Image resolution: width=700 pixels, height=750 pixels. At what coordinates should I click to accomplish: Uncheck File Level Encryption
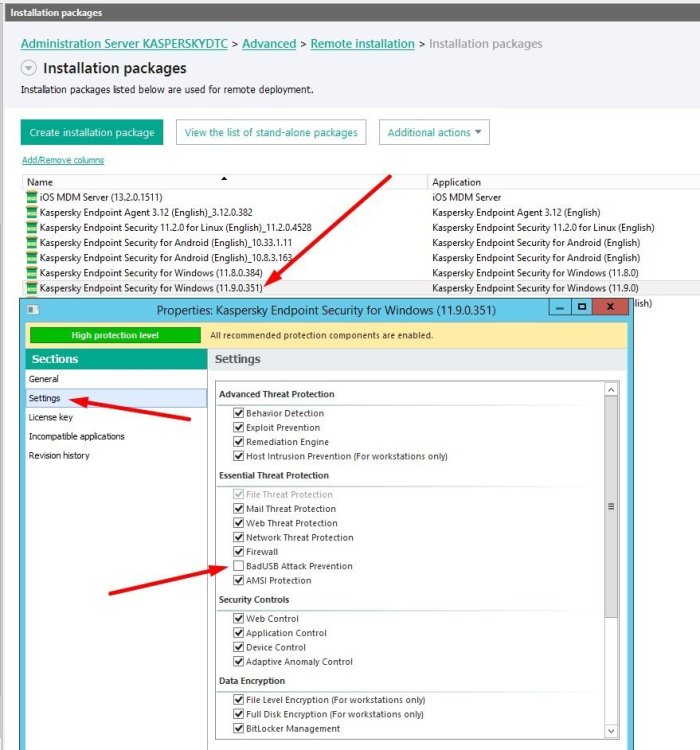pyautogui.click(x=238, y=700)
